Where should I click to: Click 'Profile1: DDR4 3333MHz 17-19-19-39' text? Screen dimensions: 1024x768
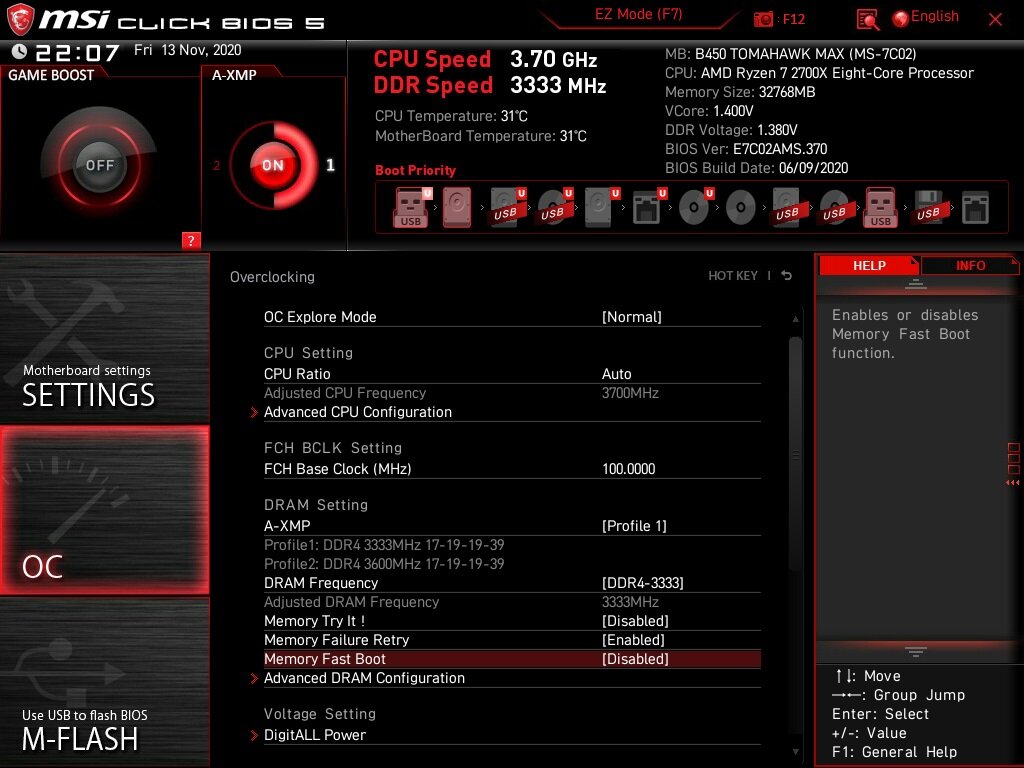click(384, 545)
